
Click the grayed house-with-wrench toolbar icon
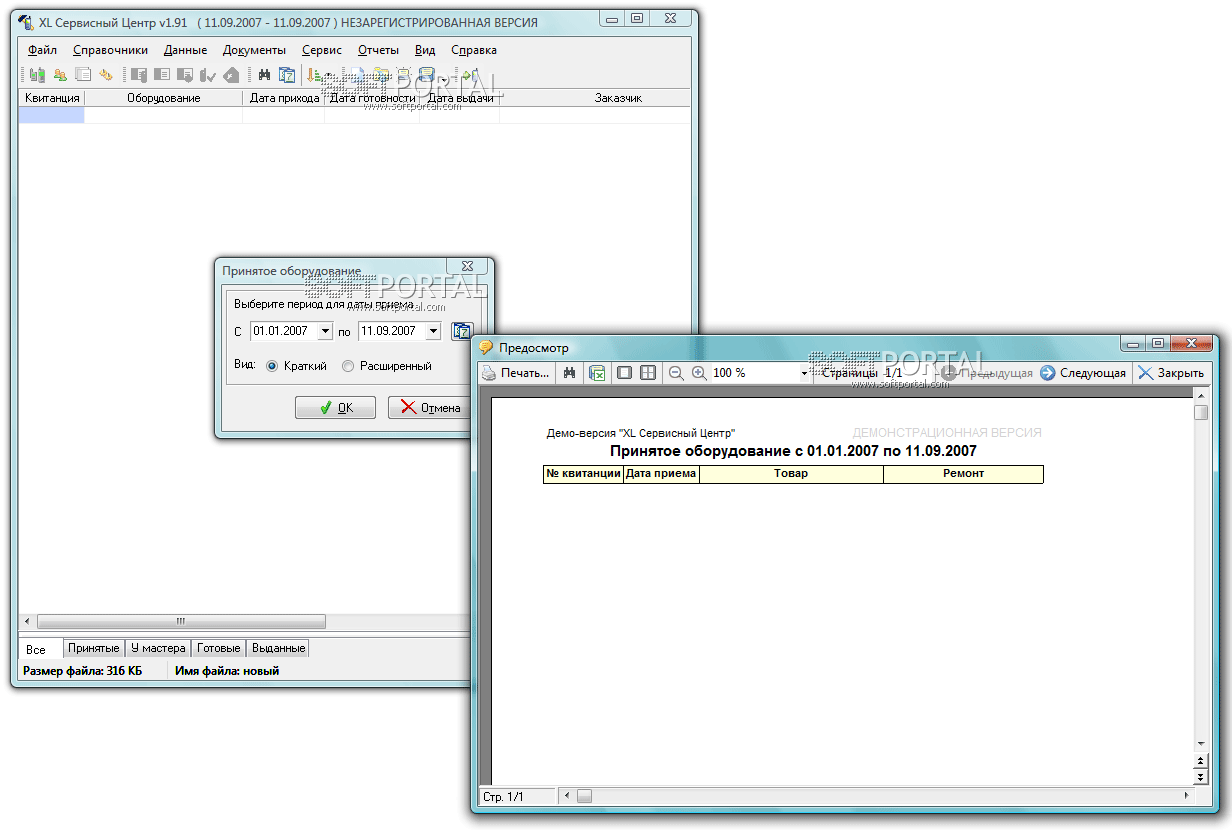[231, 74]
